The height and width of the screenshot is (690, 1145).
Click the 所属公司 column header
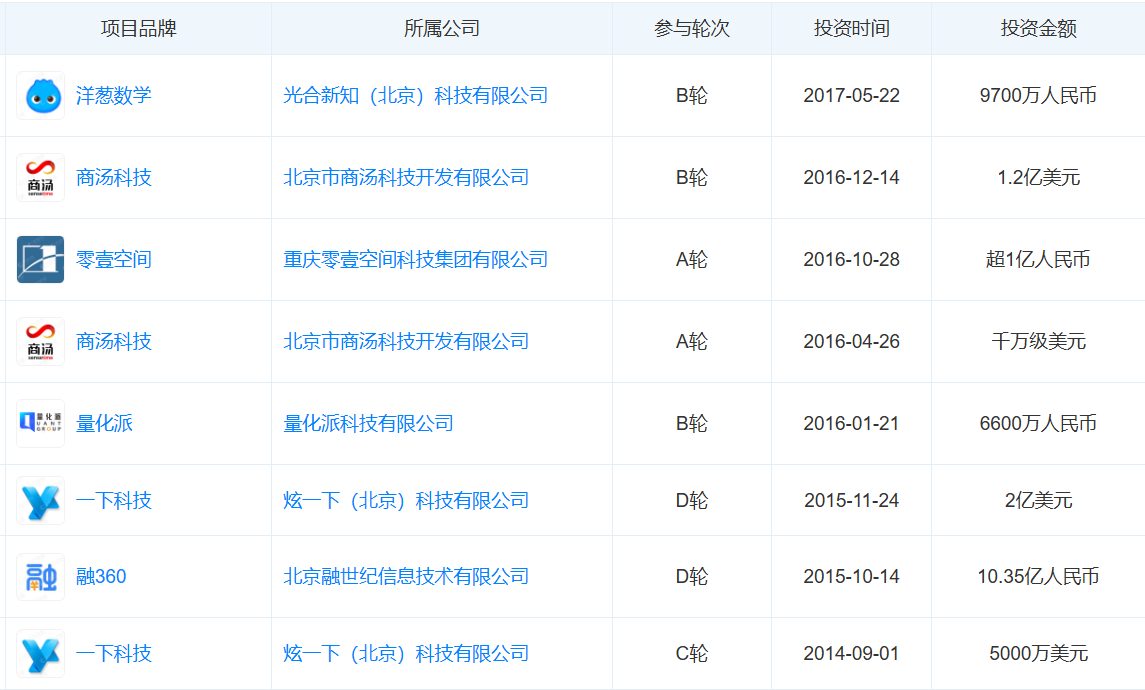click(x=442, y=28)
